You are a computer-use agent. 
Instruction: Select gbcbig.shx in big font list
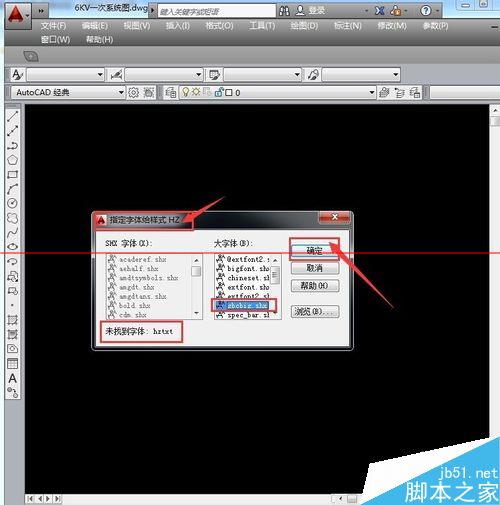point(242,305)
